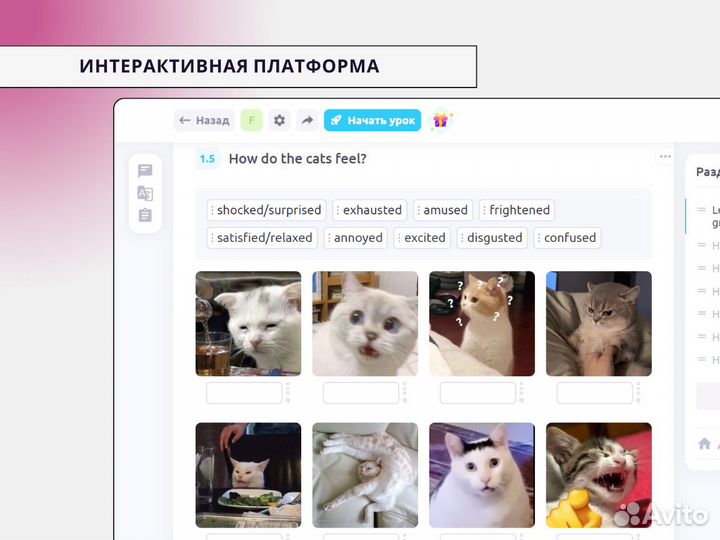This screenshot has width=720, height=540.
Task: Click the cat at dinner table image
Action: pyautogui.click(x=248, y=475)
